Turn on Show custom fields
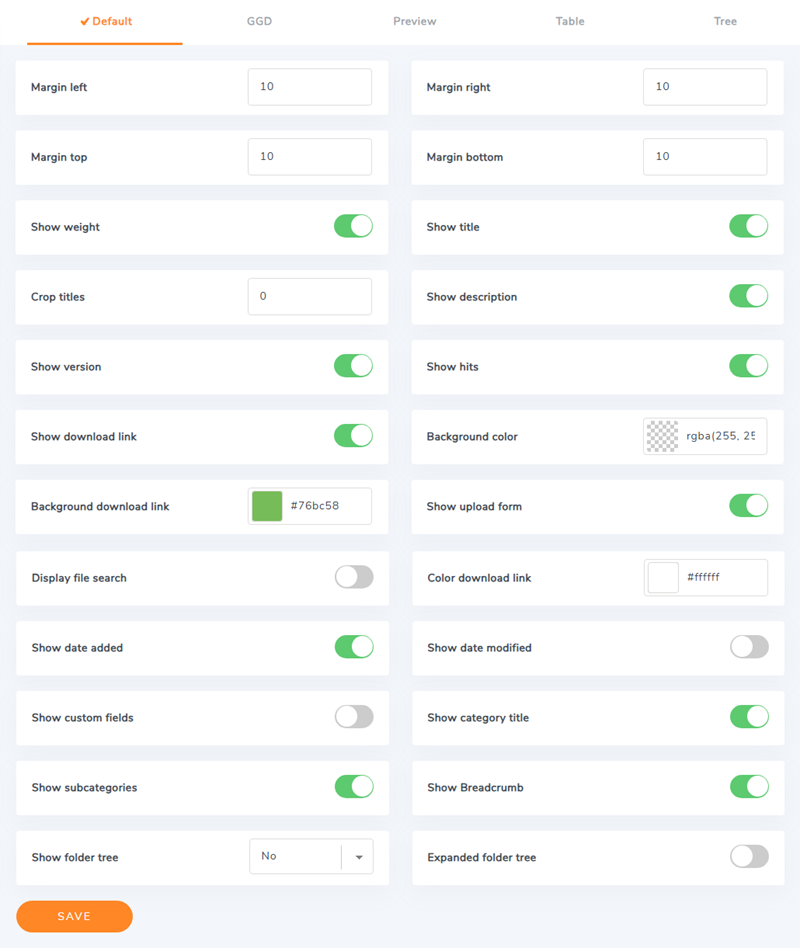Viewport: 800px width, 948px height. tap(353, 717)
